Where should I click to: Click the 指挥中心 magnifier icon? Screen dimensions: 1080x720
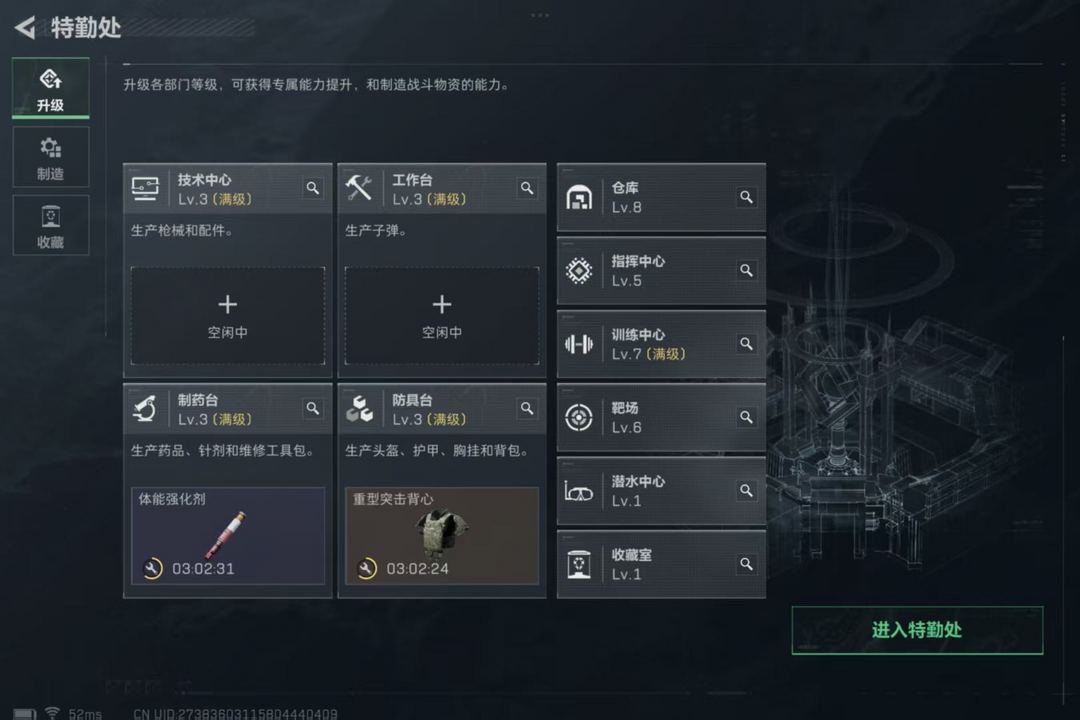point(746,271)
